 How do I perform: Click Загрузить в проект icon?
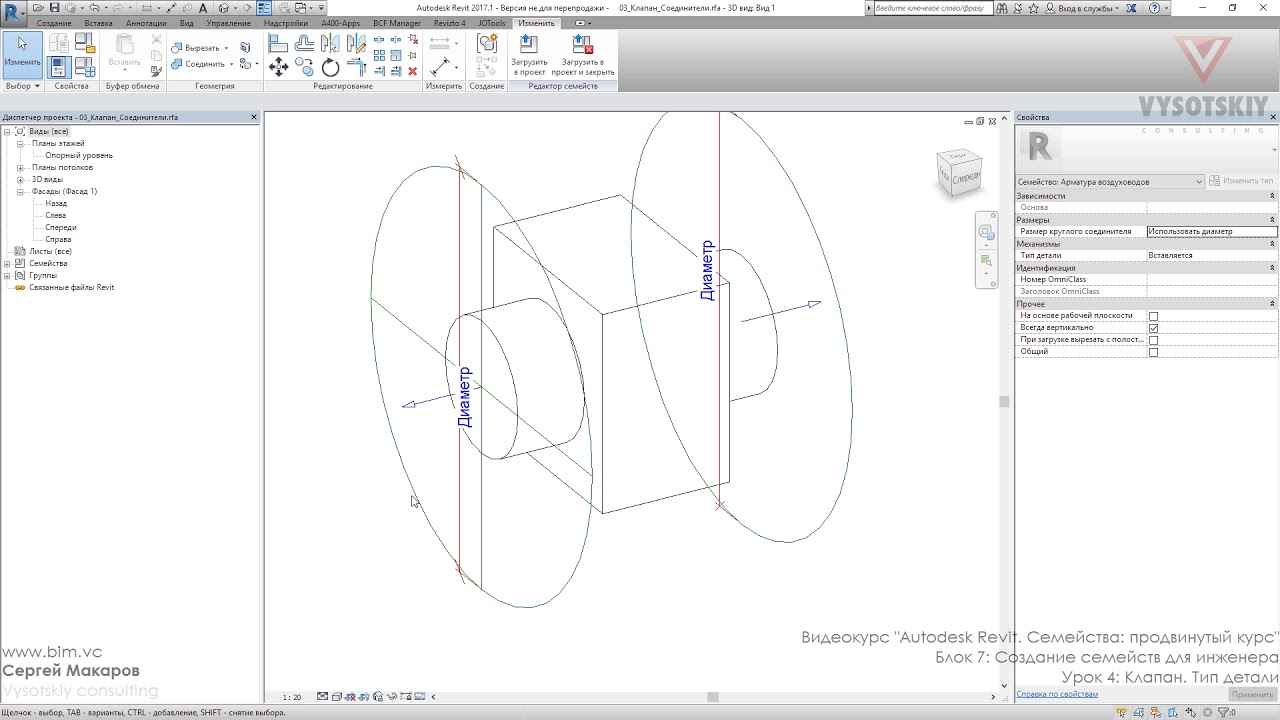pyautogui.click(x=529, y=55)
